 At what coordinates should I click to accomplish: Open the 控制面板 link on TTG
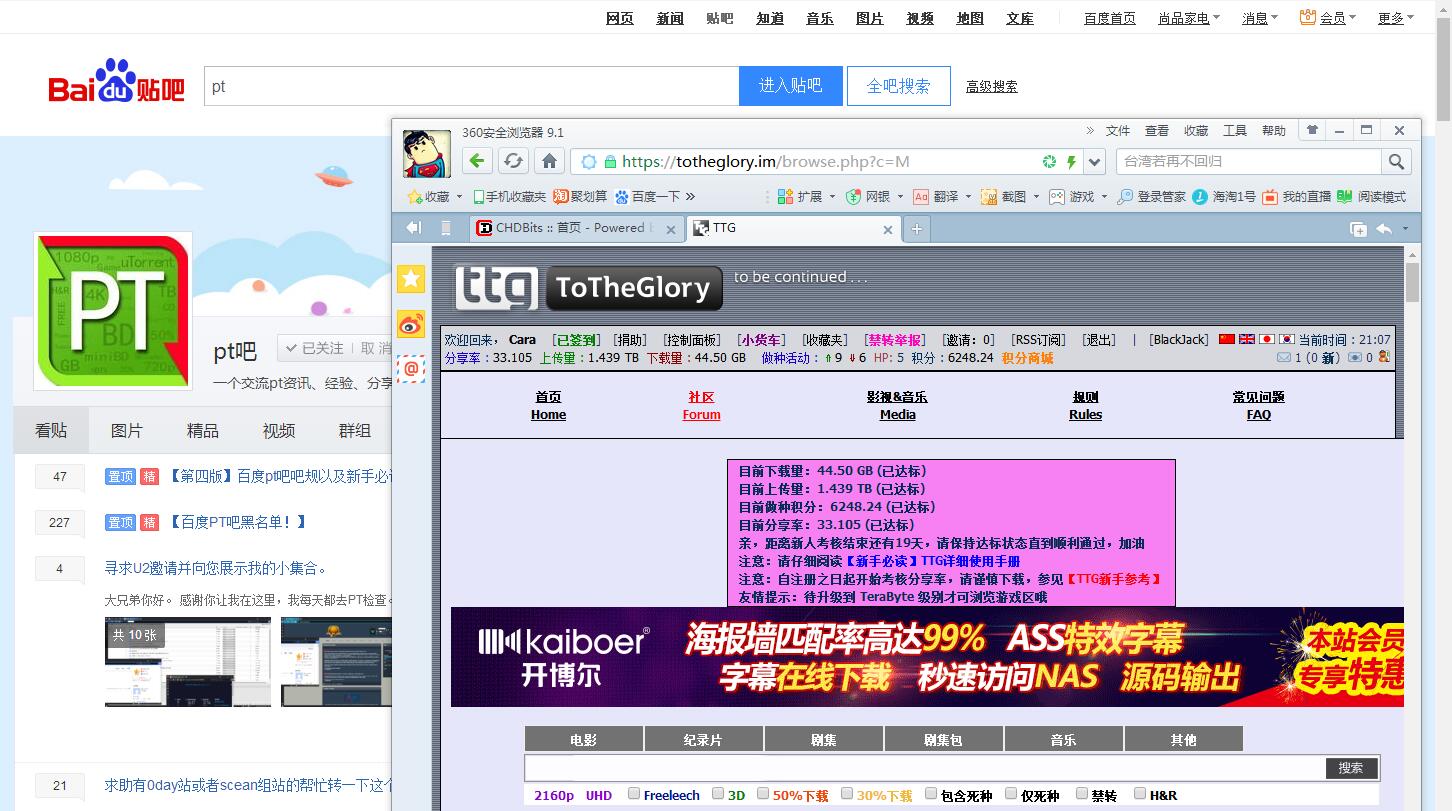pyautogui.click(x=691, y=340)
